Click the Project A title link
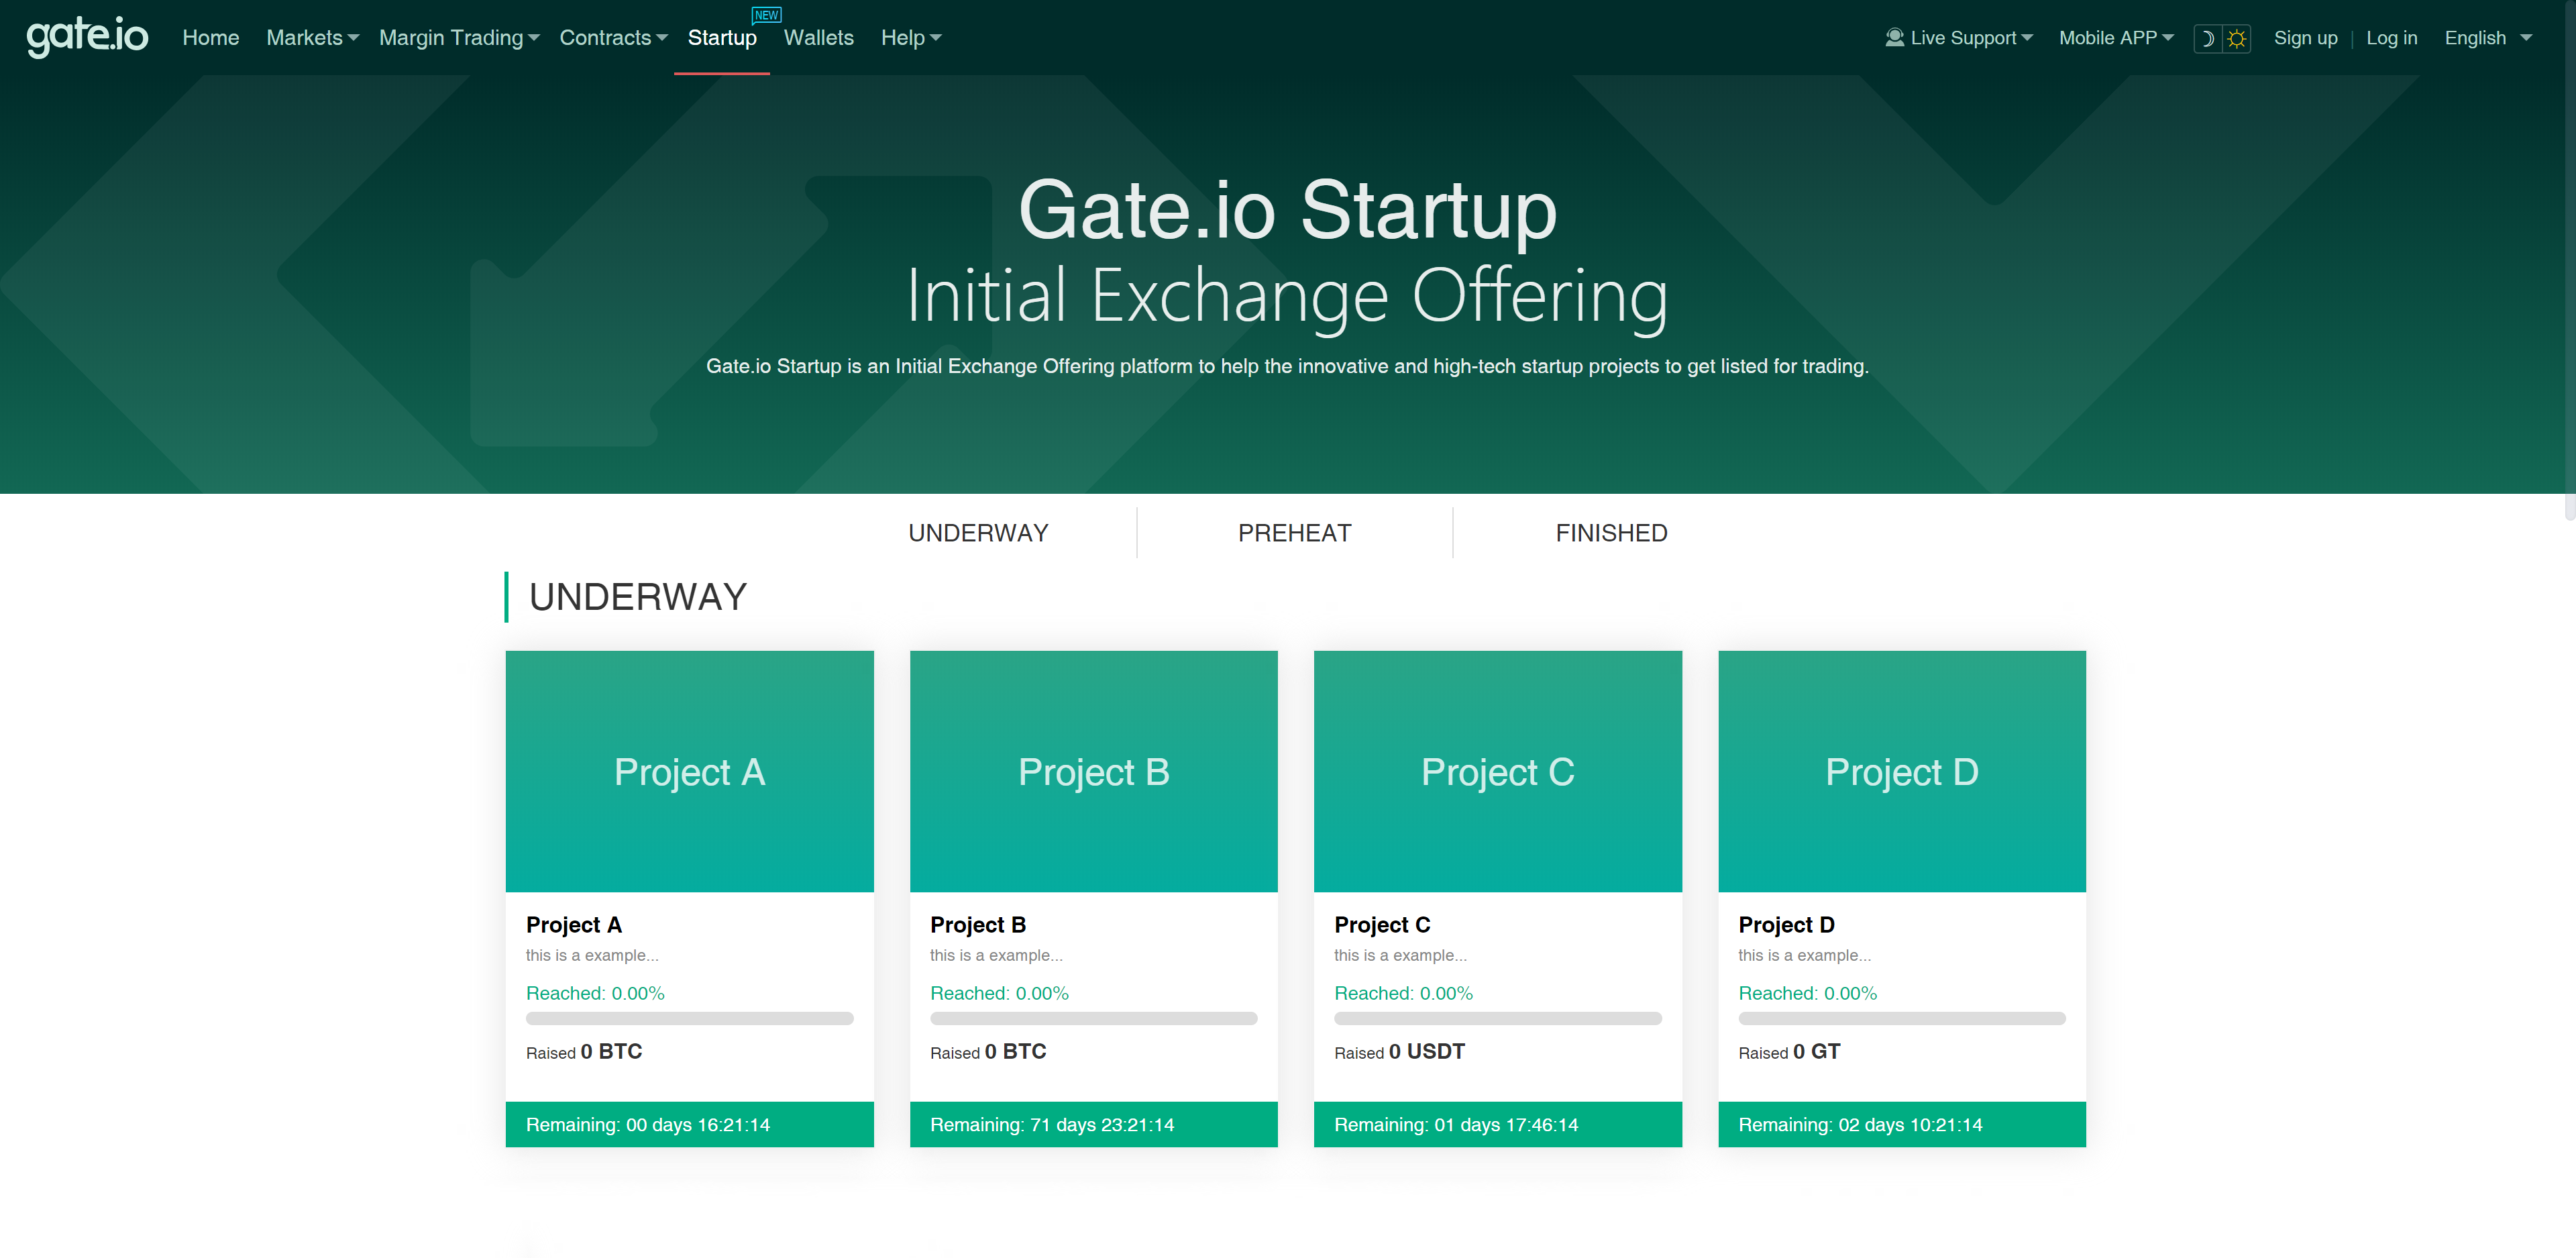 point(574,924)
